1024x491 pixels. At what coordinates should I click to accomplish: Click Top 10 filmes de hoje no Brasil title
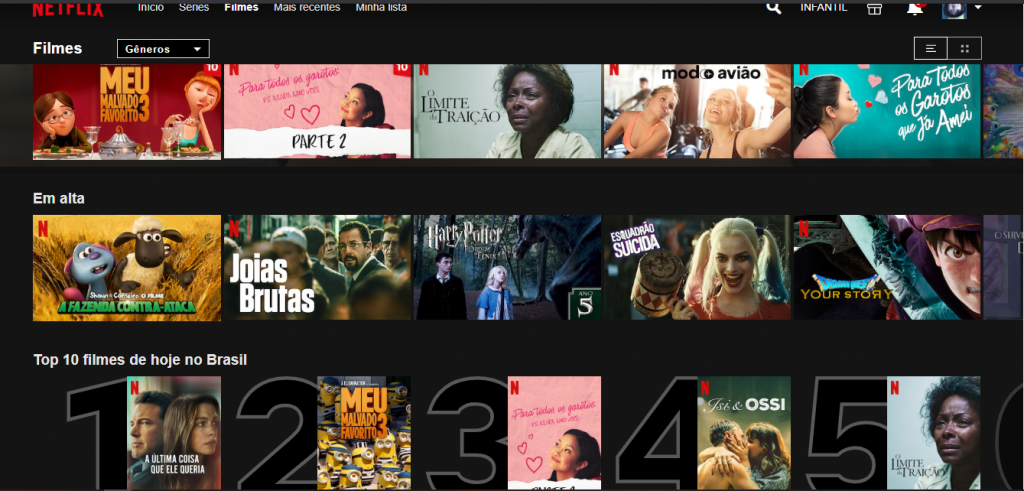tap(140, 360)
